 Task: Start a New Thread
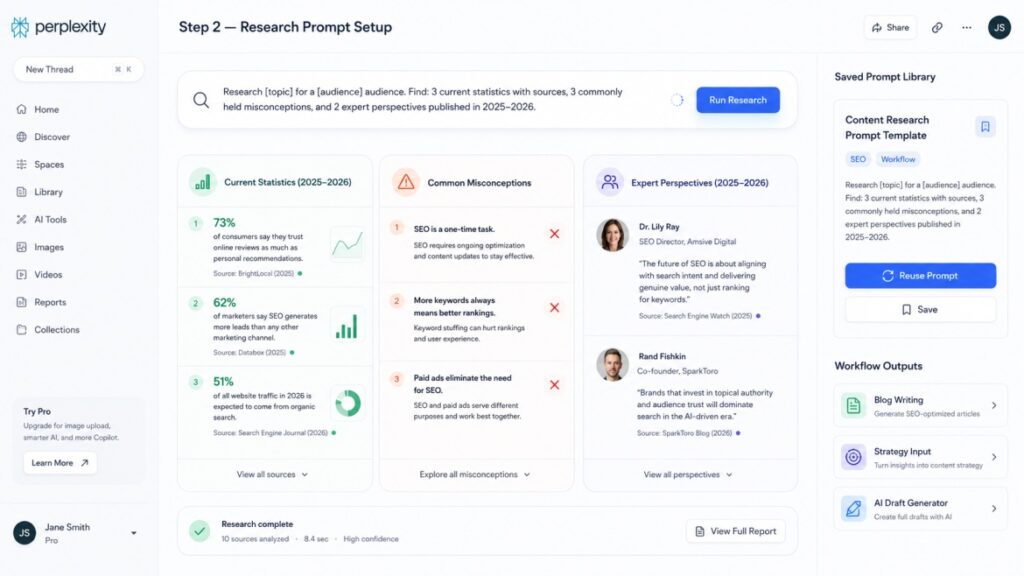pyautogui.click(x=78, y=69)
